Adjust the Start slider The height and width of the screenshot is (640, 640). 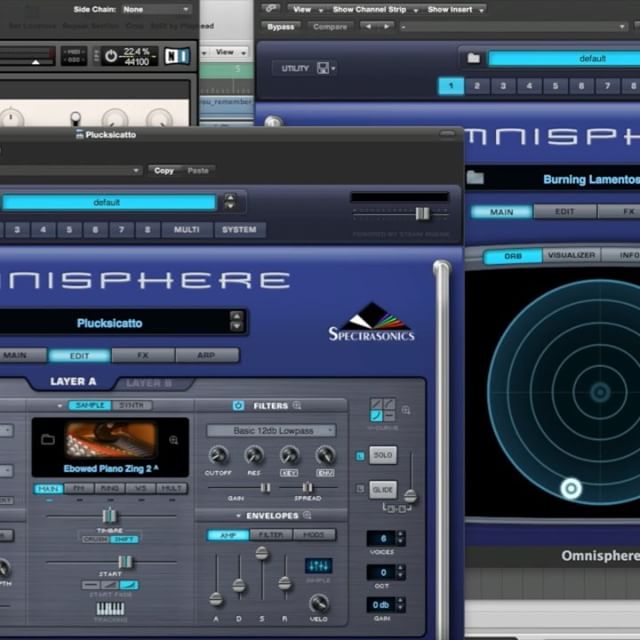[125, 562]
